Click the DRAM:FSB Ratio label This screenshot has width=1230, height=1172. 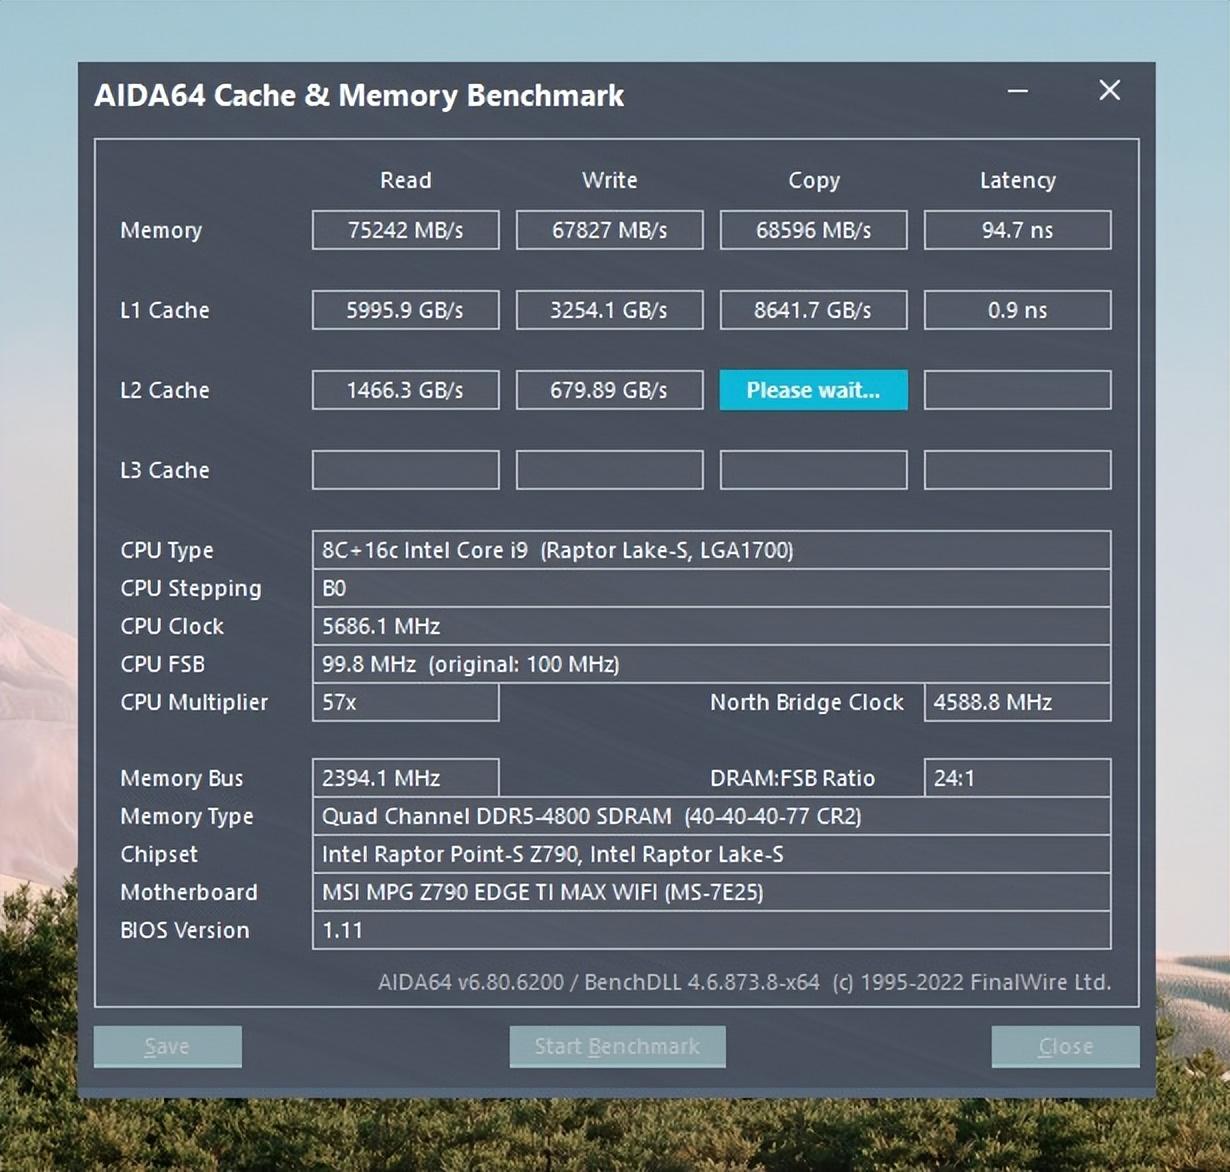[793, 778]
